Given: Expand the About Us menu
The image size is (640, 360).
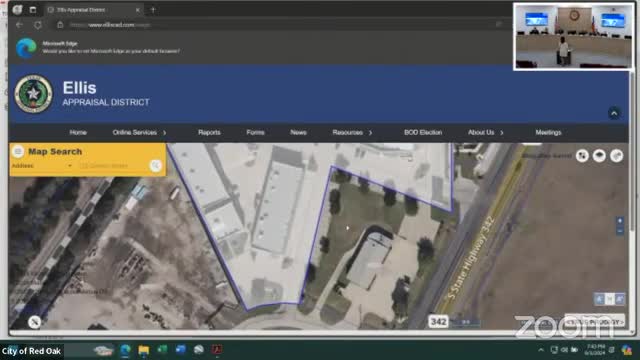Looking at the screenshot, I should coord(486,132).
